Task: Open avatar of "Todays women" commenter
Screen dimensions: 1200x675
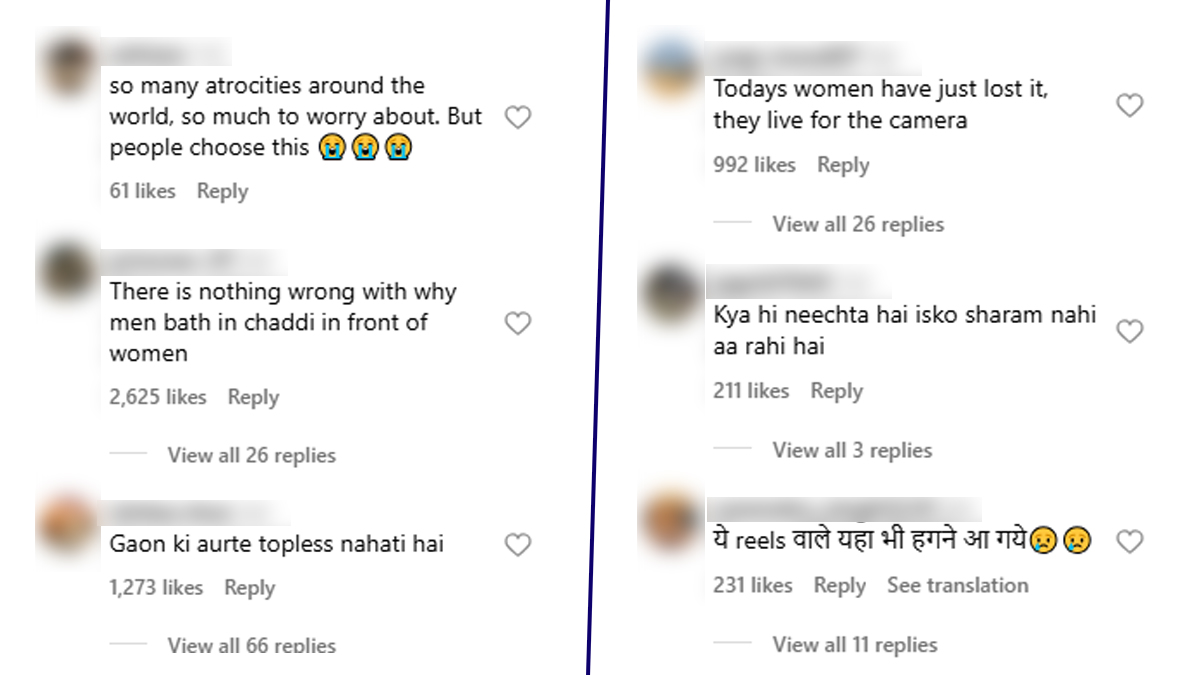Action: 672,70
